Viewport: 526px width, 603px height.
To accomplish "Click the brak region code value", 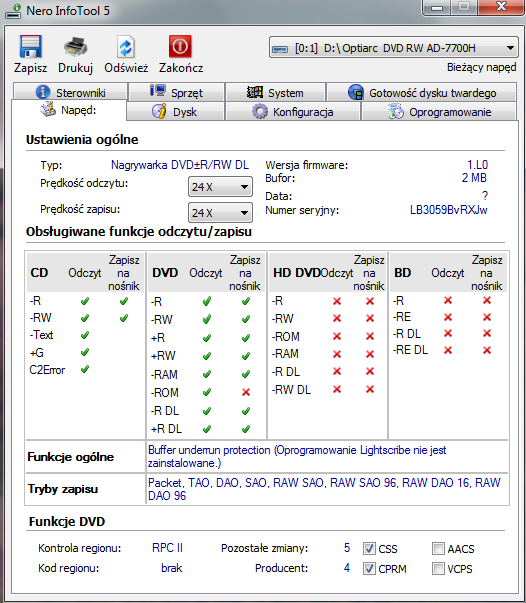I will [171, 568].
